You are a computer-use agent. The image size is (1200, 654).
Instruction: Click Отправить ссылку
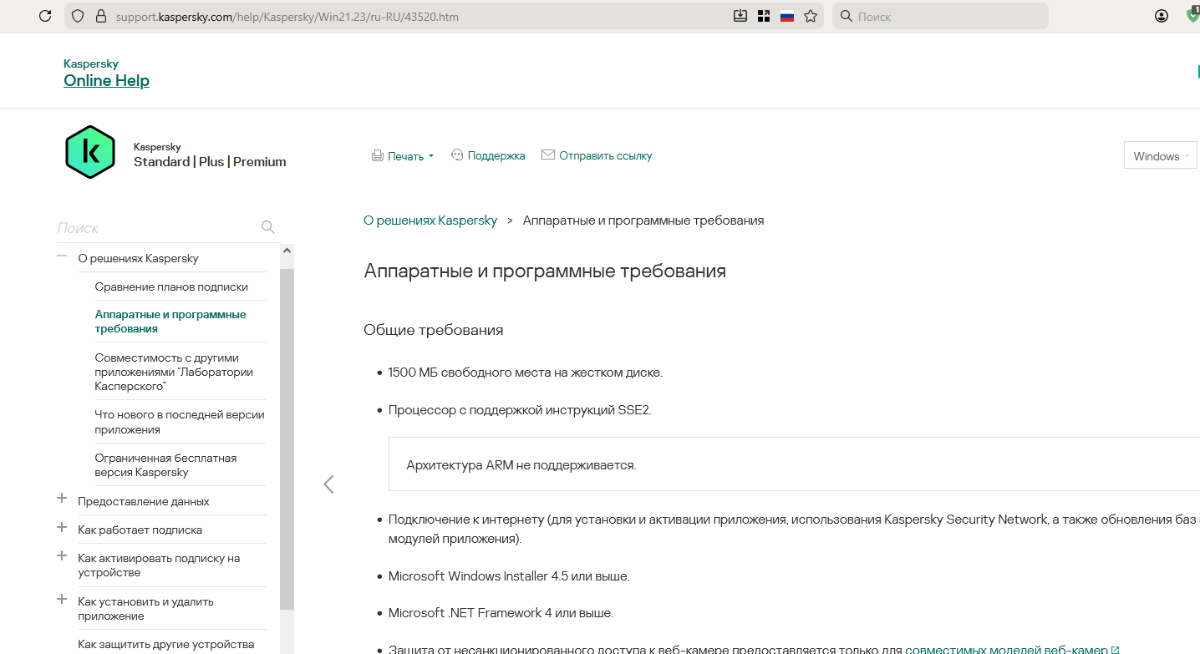pos(606,156)
